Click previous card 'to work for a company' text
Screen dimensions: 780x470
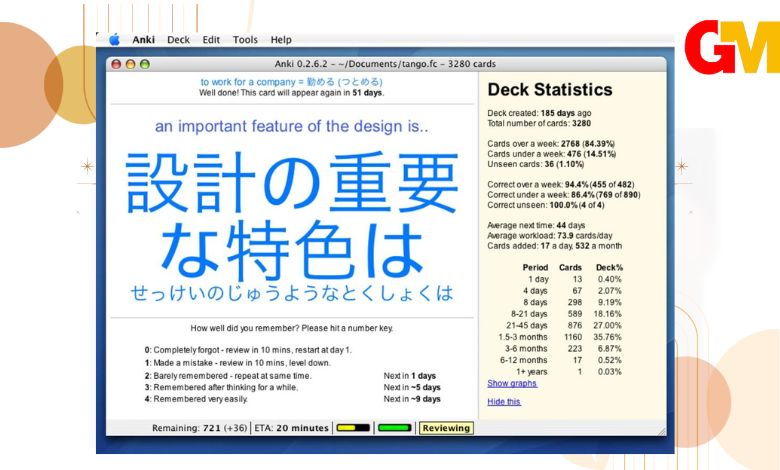pos(292,82)
